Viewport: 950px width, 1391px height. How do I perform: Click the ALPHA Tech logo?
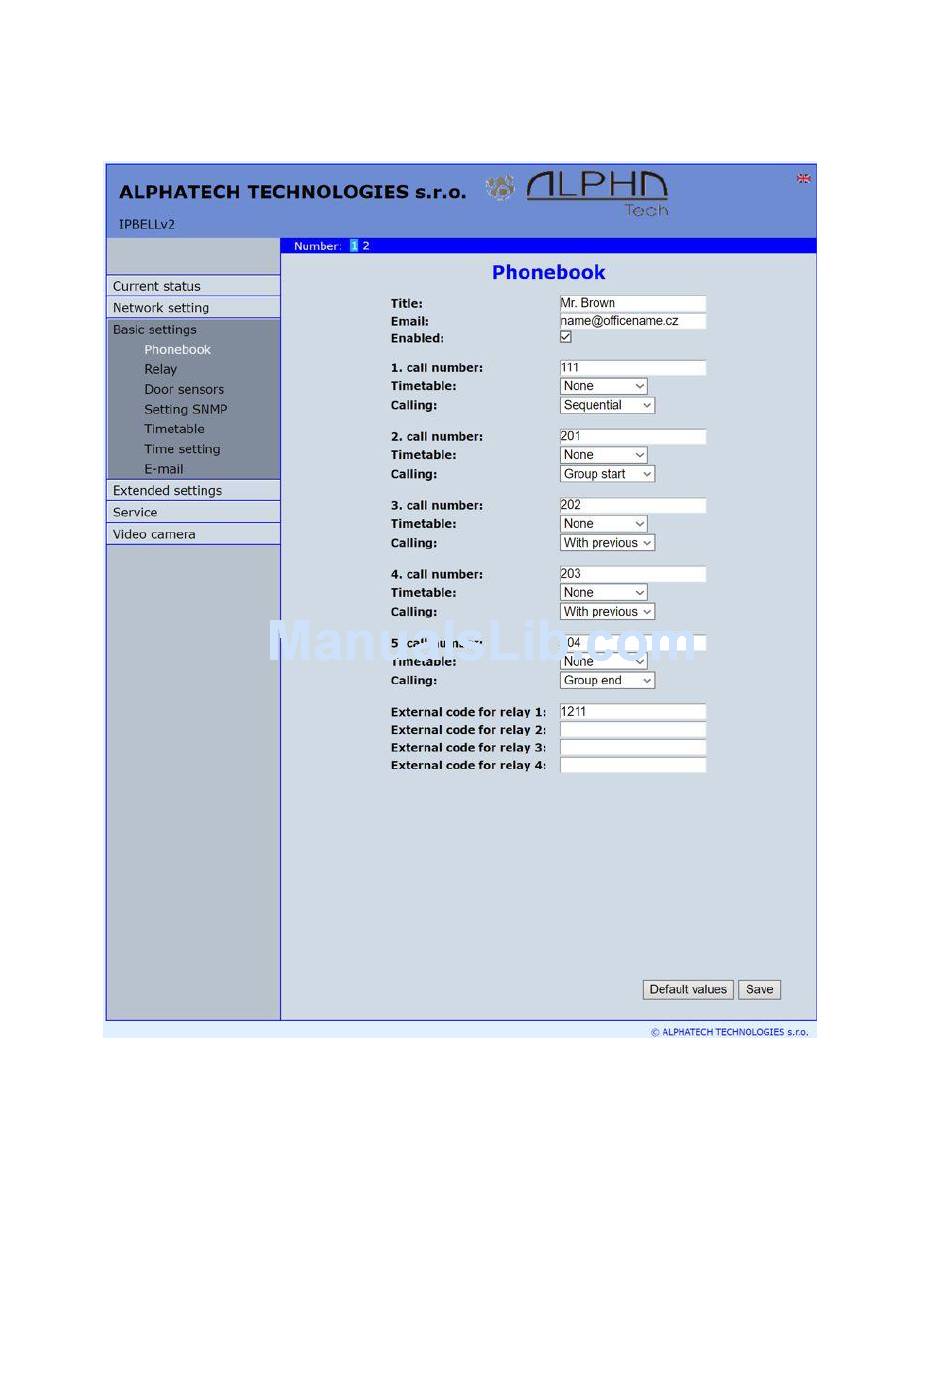pyautogui.click(x=597, y=193)
